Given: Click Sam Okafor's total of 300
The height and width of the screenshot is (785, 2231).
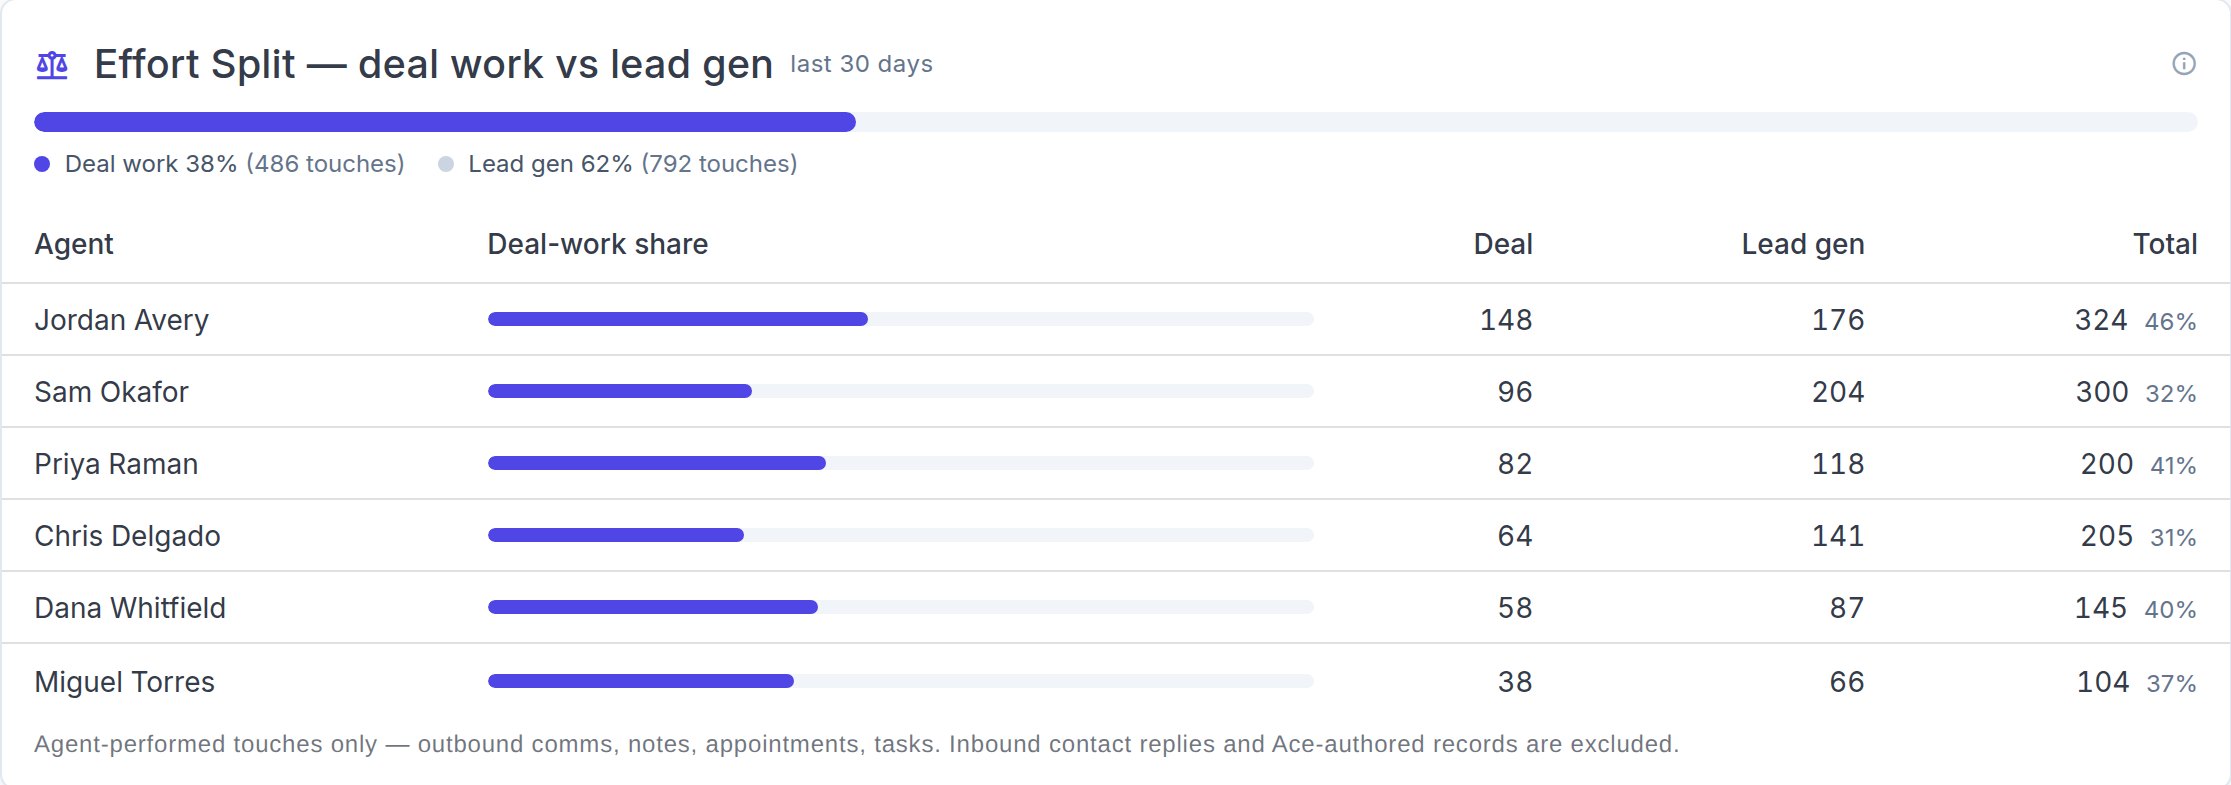Looking at the screenshot, I should point(2102,392).
